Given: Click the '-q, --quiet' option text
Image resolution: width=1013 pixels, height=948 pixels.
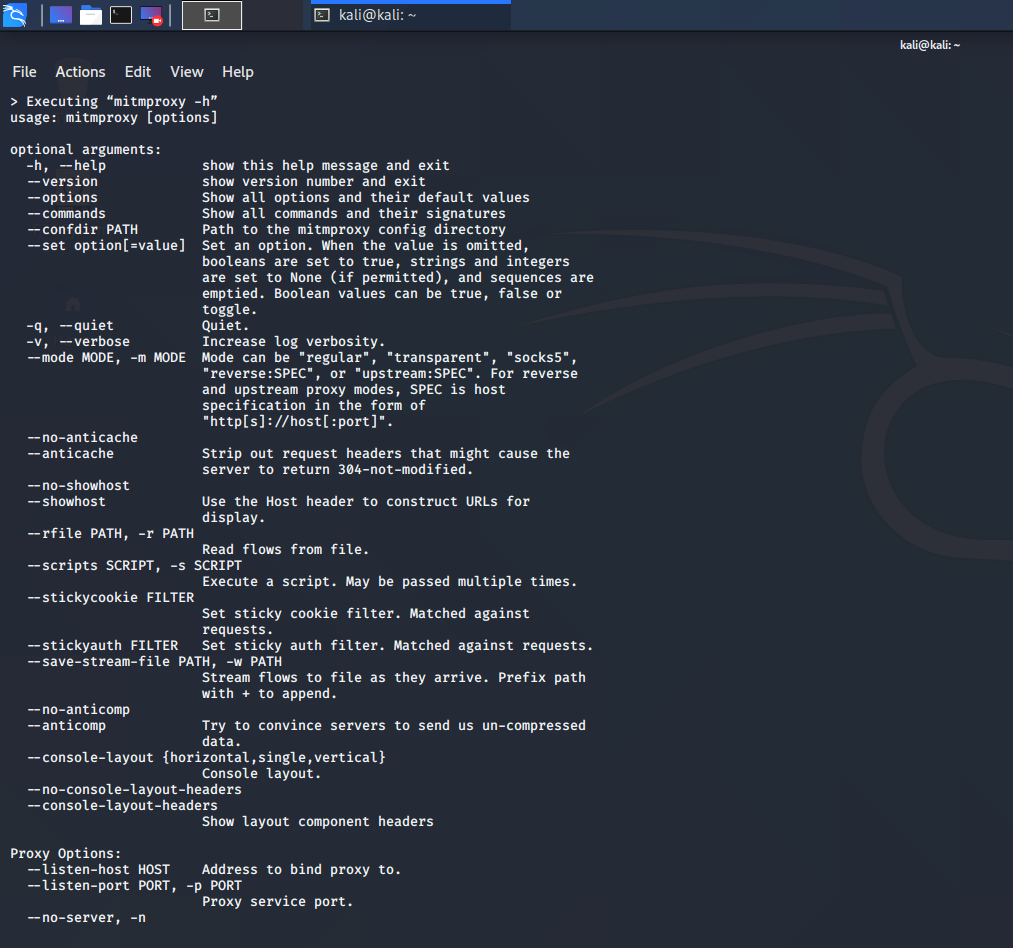Looking at the screenshot, I should (70, 326).
